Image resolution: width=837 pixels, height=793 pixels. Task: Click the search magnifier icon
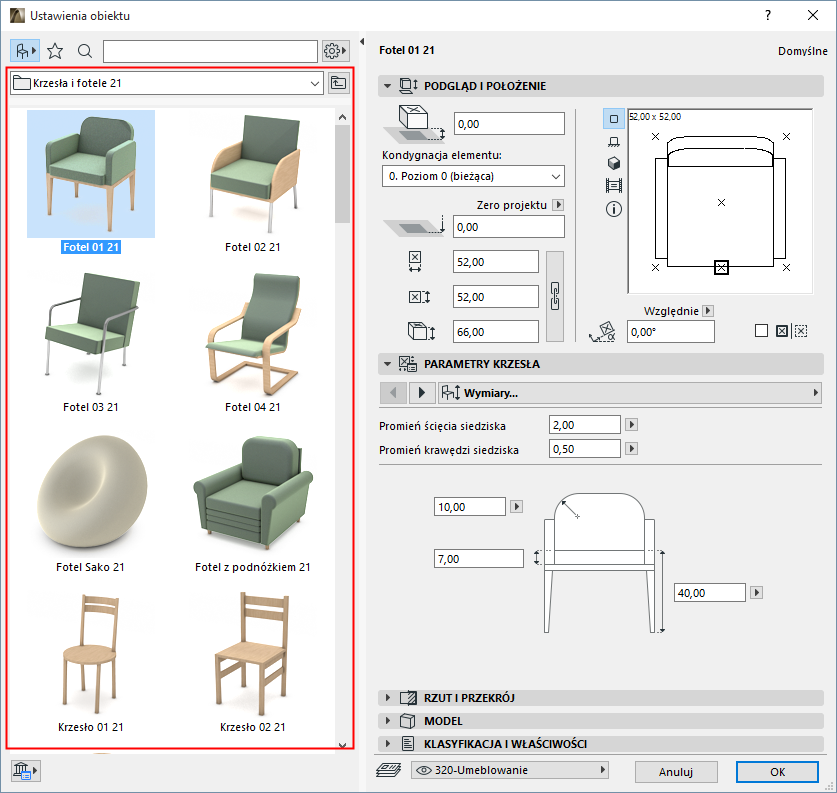[85, 51]
